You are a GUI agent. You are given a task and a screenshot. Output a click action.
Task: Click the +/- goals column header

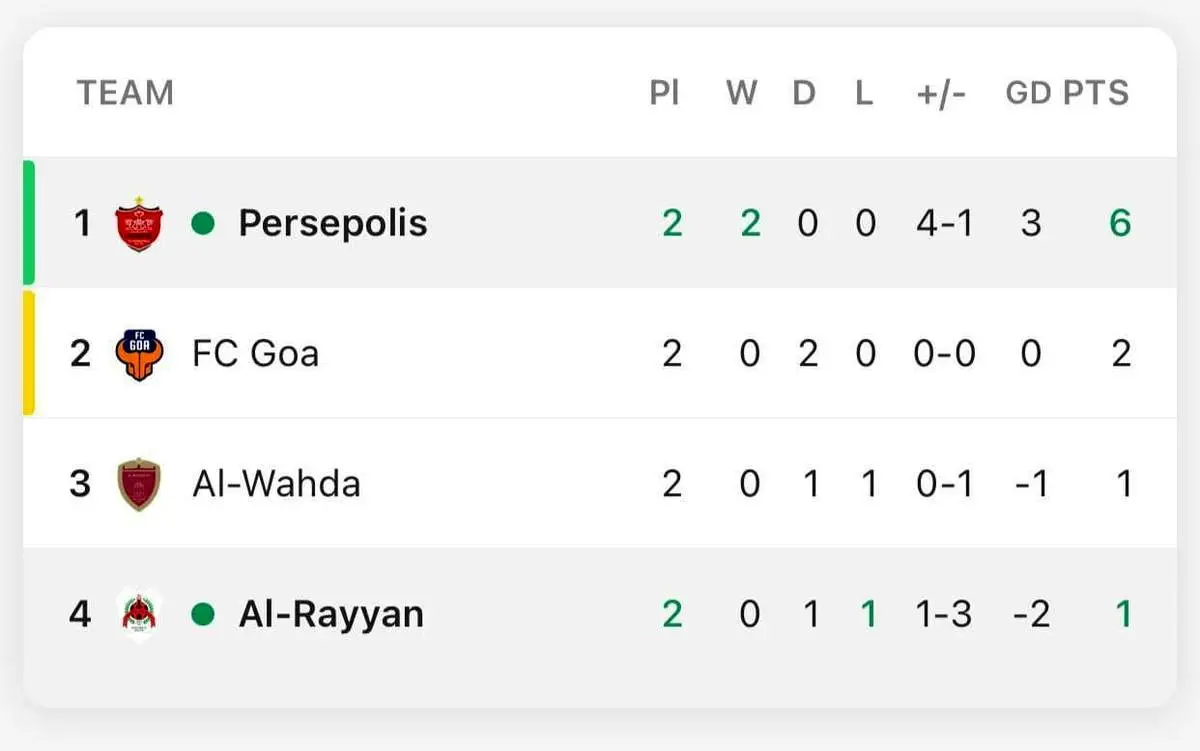tap(941, 93)
